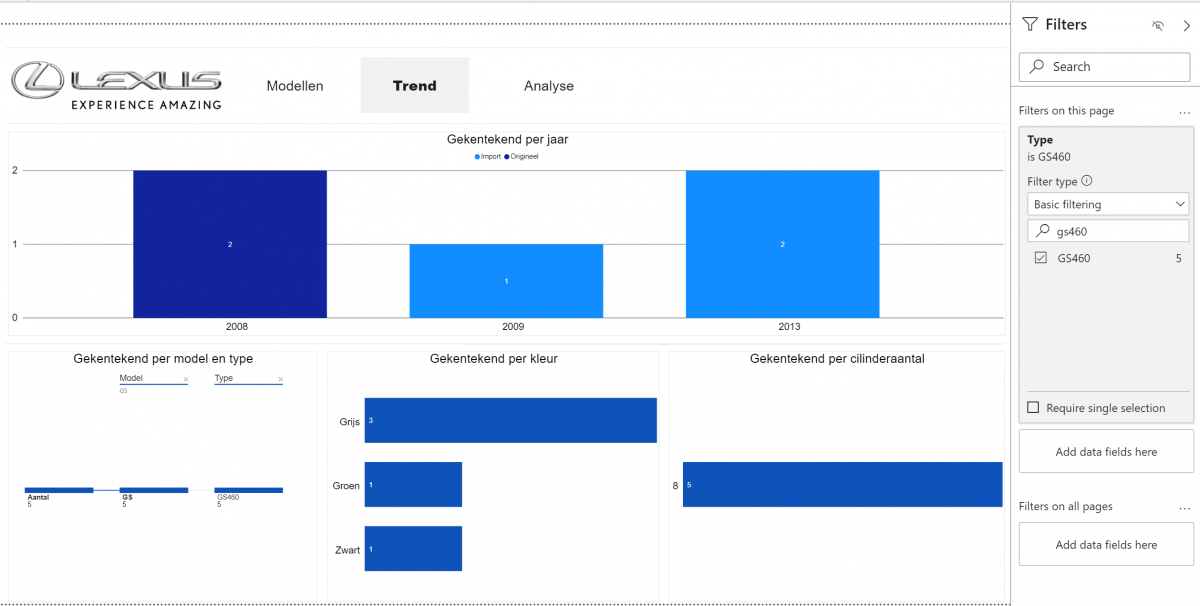1200x606 pixels.
Task: Click the Filters funnel icon
Action: click(x=1030, y=25)
